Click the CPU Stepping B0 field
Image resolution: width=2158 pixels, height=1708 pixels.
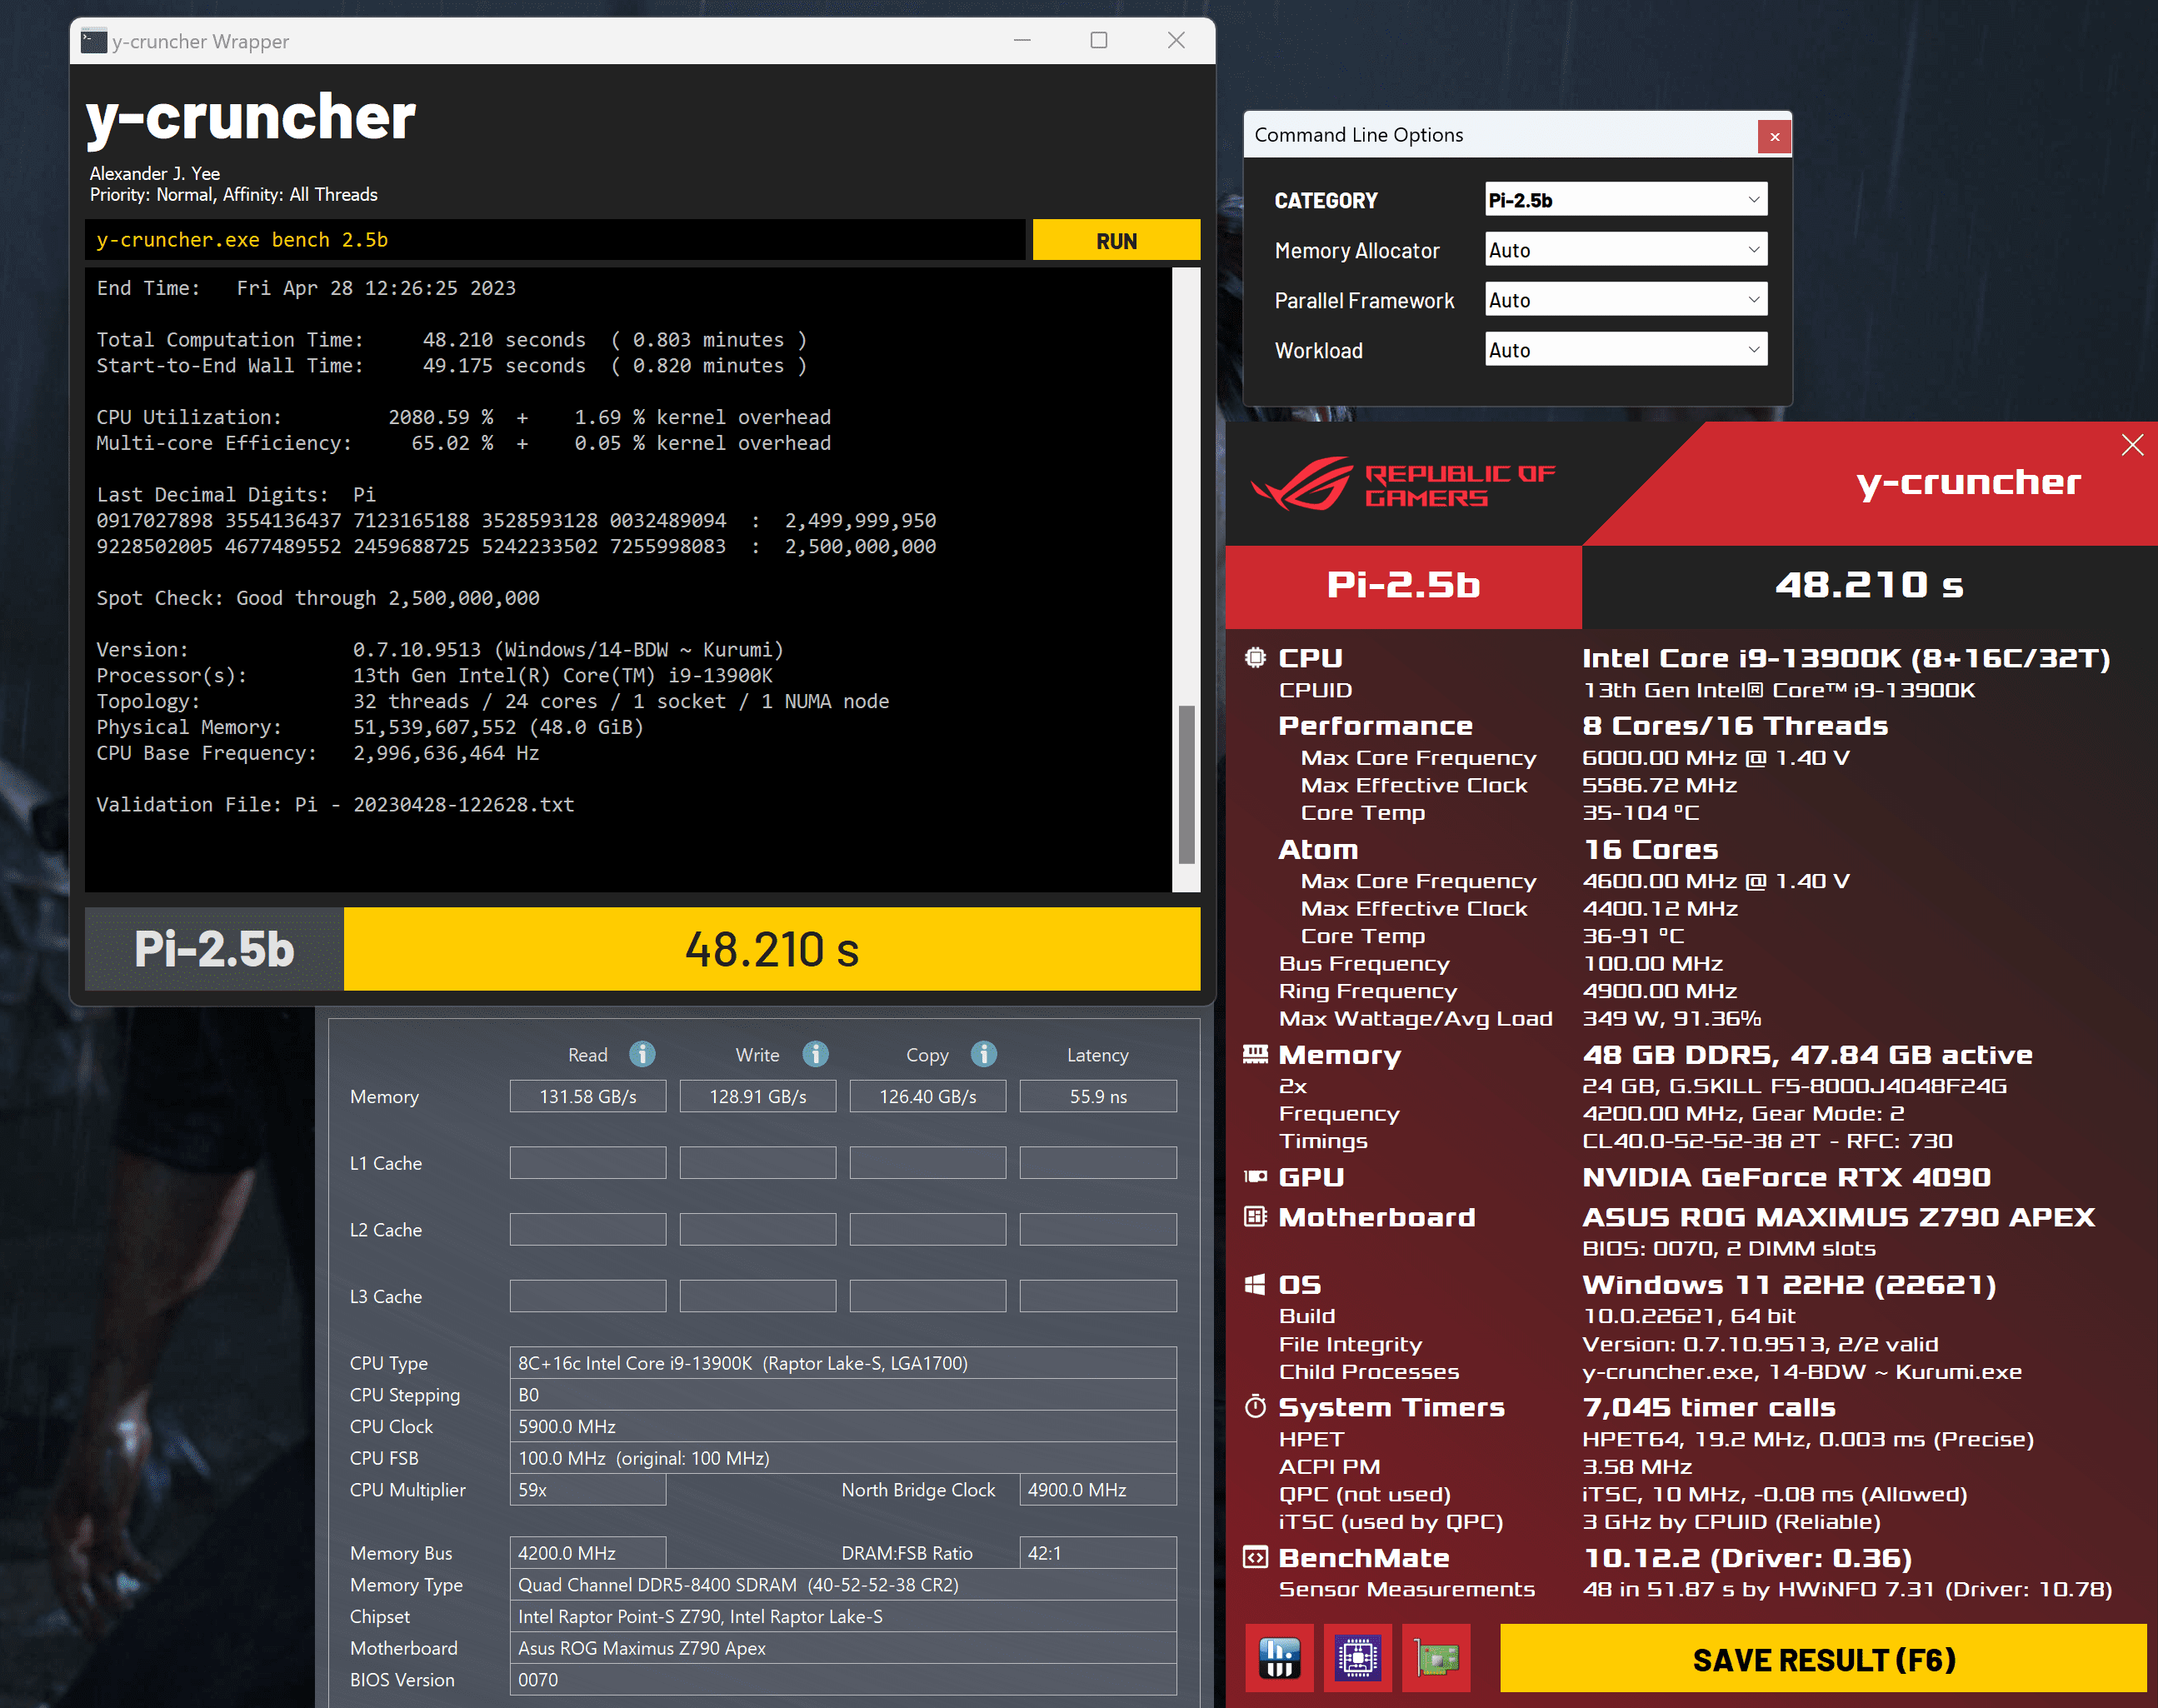click(843, 1394)
